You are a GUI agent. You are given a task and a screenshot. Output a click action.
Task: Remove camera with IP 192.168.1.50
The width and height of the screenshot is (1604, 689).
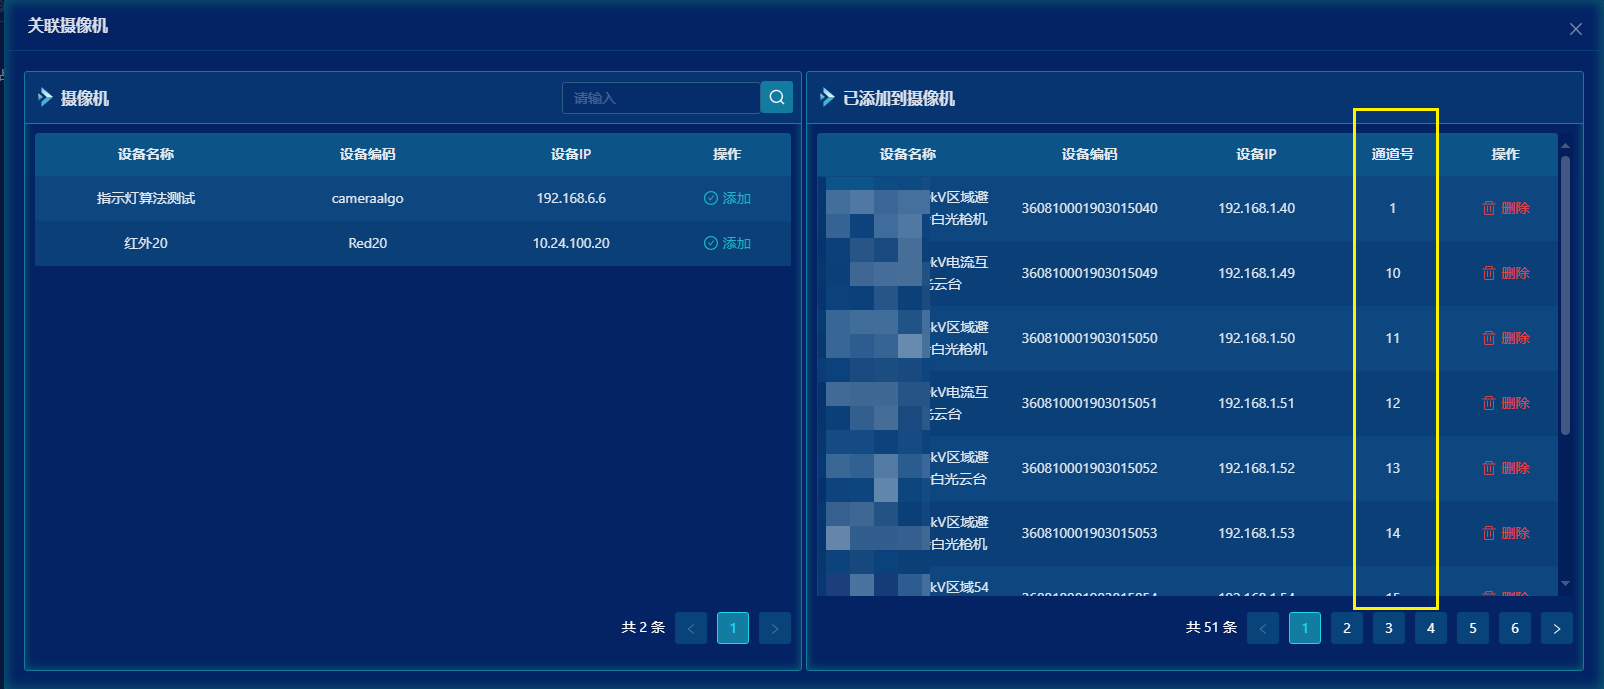click(x=1505, y=338)
